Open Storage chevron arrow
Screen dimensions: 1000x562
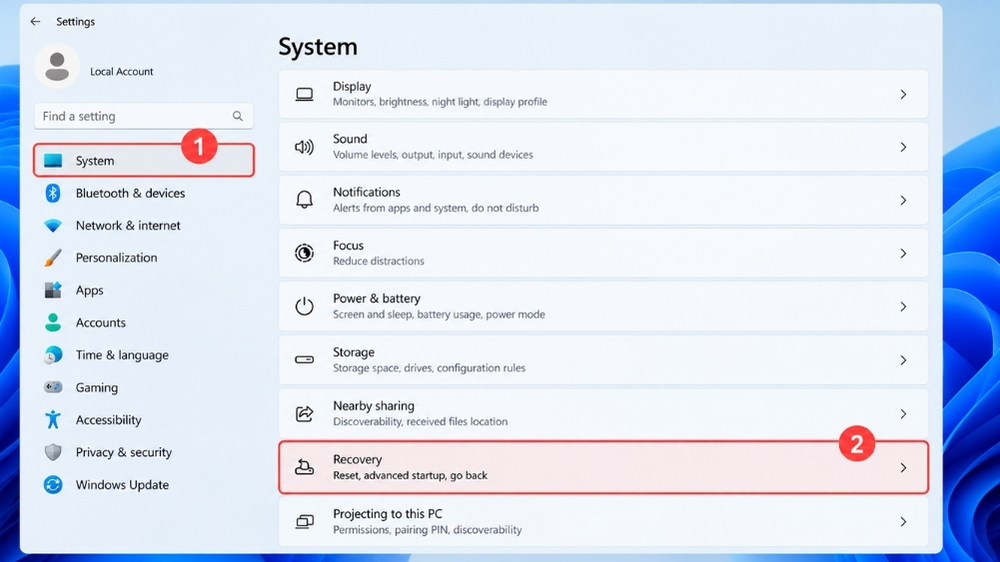point(903,360)
